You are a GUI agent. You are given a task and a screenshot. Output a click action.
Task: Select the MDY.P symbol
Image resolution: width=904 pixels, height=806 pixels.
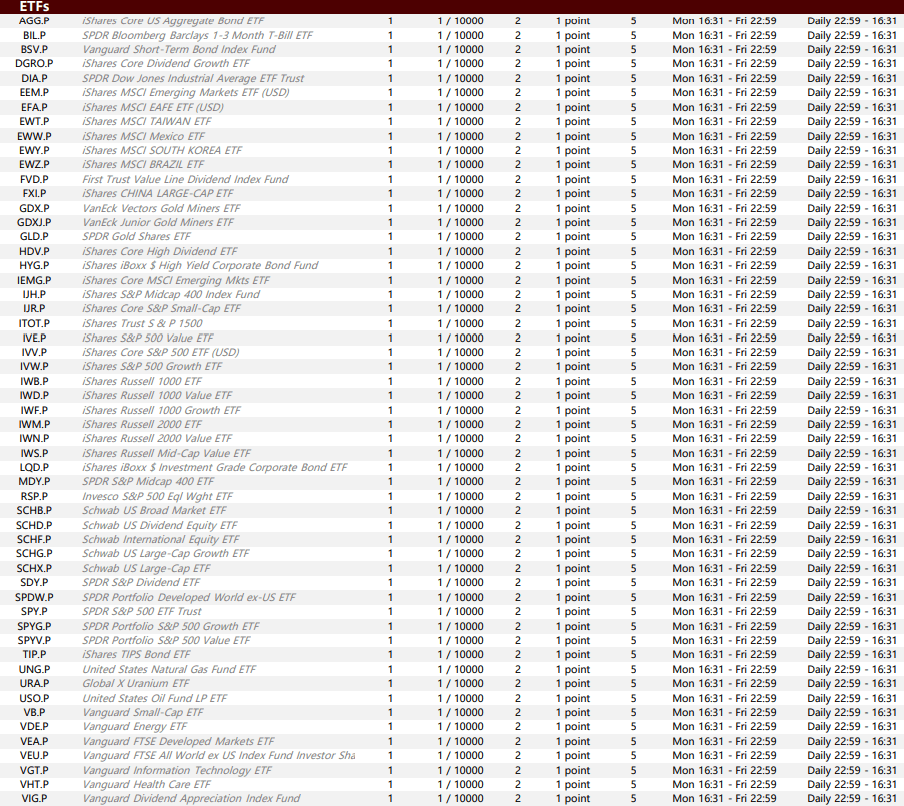pos(34,481)
